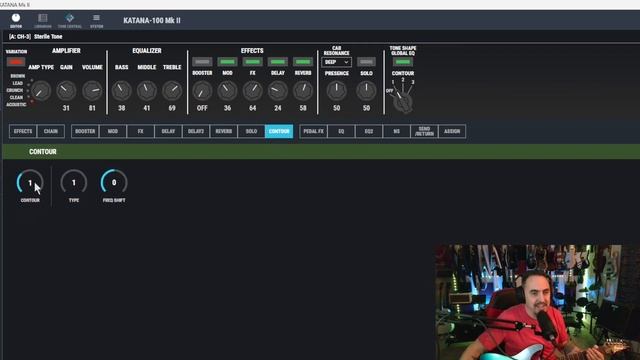Toggle the red Variation switch
Screen dimensions: 640x360
[x=16, y=62]
